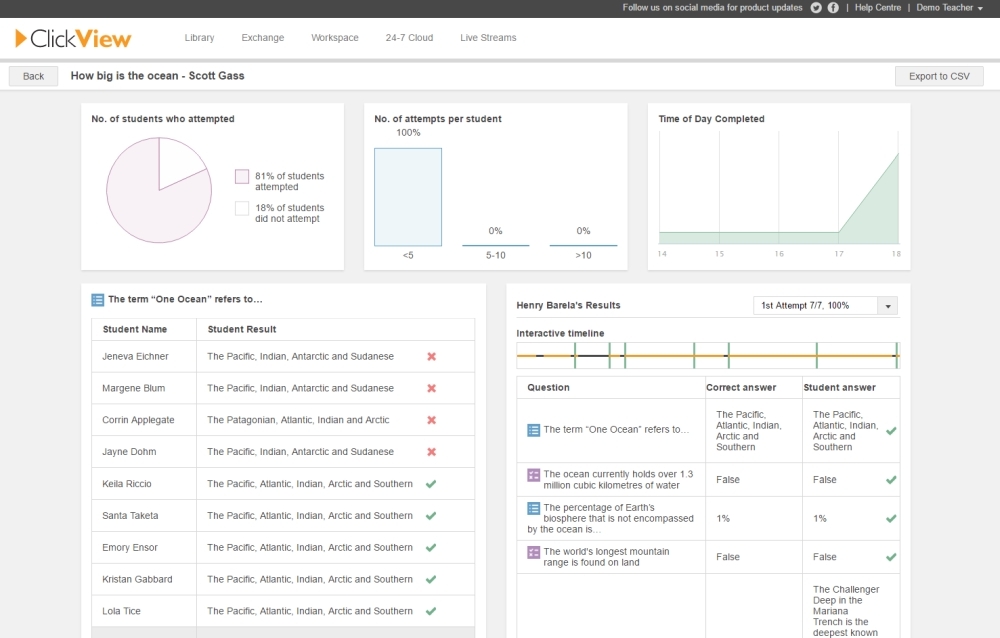This screenshot has width=1000, height=638.
Task: Click the question icon beside Earth's biosphere item
Action: (533, 508)
